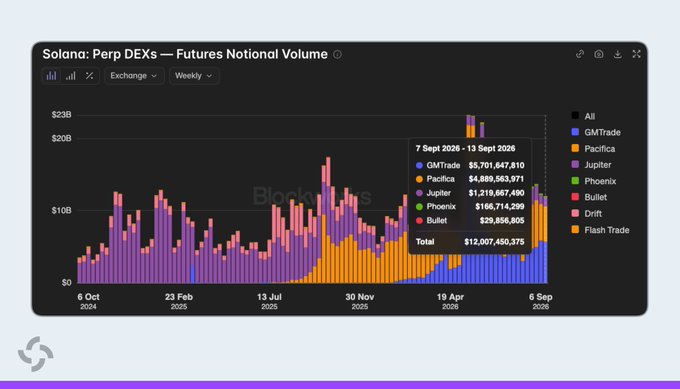The width and height of the screenshot is (680, 389).
Task: Click the 19 Apr 2026 x-axis label
Action: pyautogui.click(x=450, y=301)
